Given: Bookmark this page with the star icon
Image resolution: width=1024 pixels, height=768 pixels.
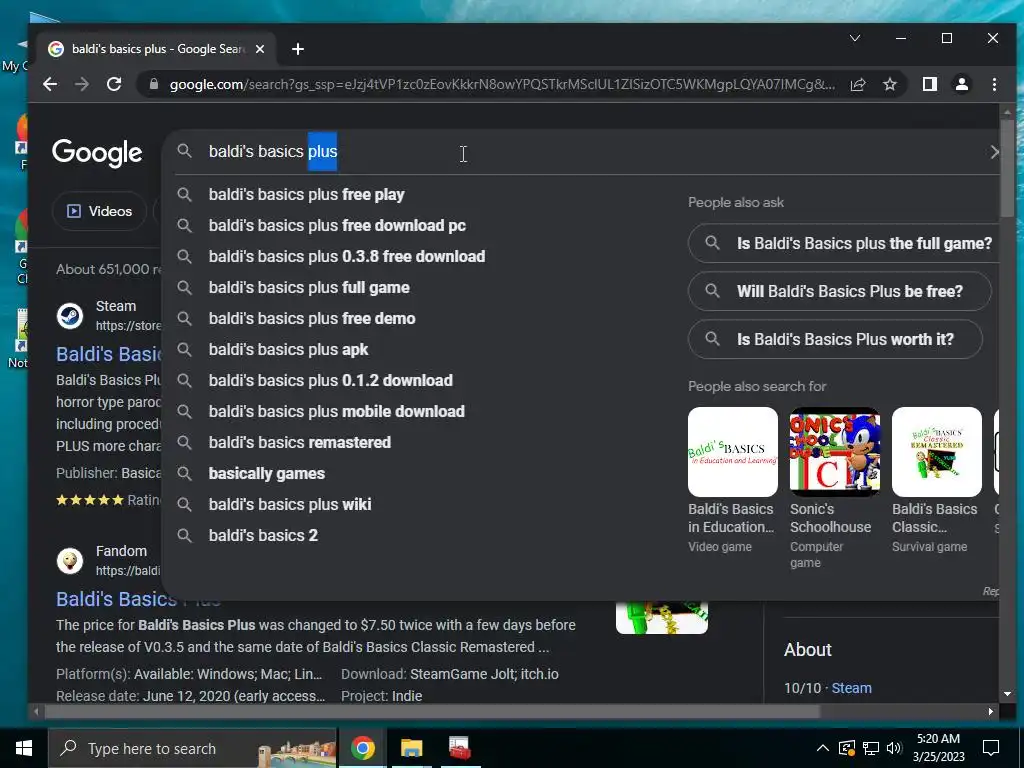Looking at the screenshot, I should (x=889, y=84).
